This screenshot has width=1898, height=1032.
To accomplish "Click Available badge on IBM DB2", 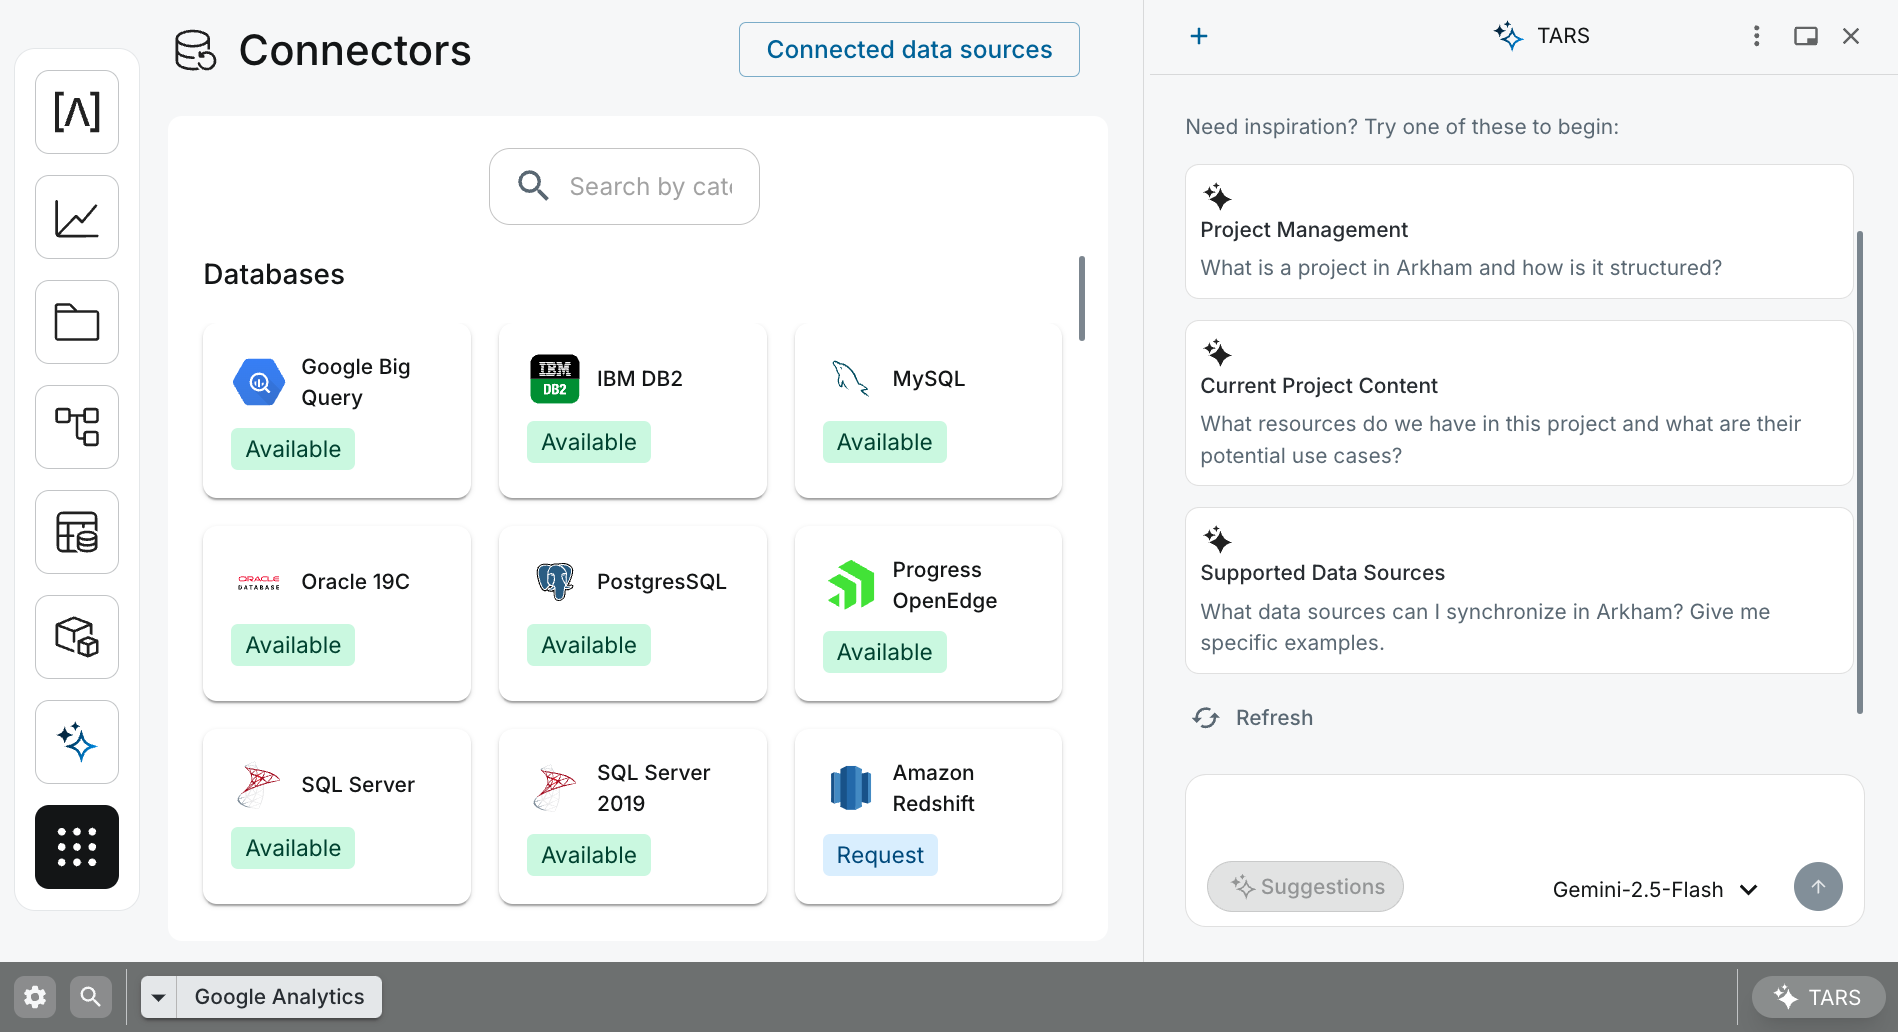I will (589, 442).
